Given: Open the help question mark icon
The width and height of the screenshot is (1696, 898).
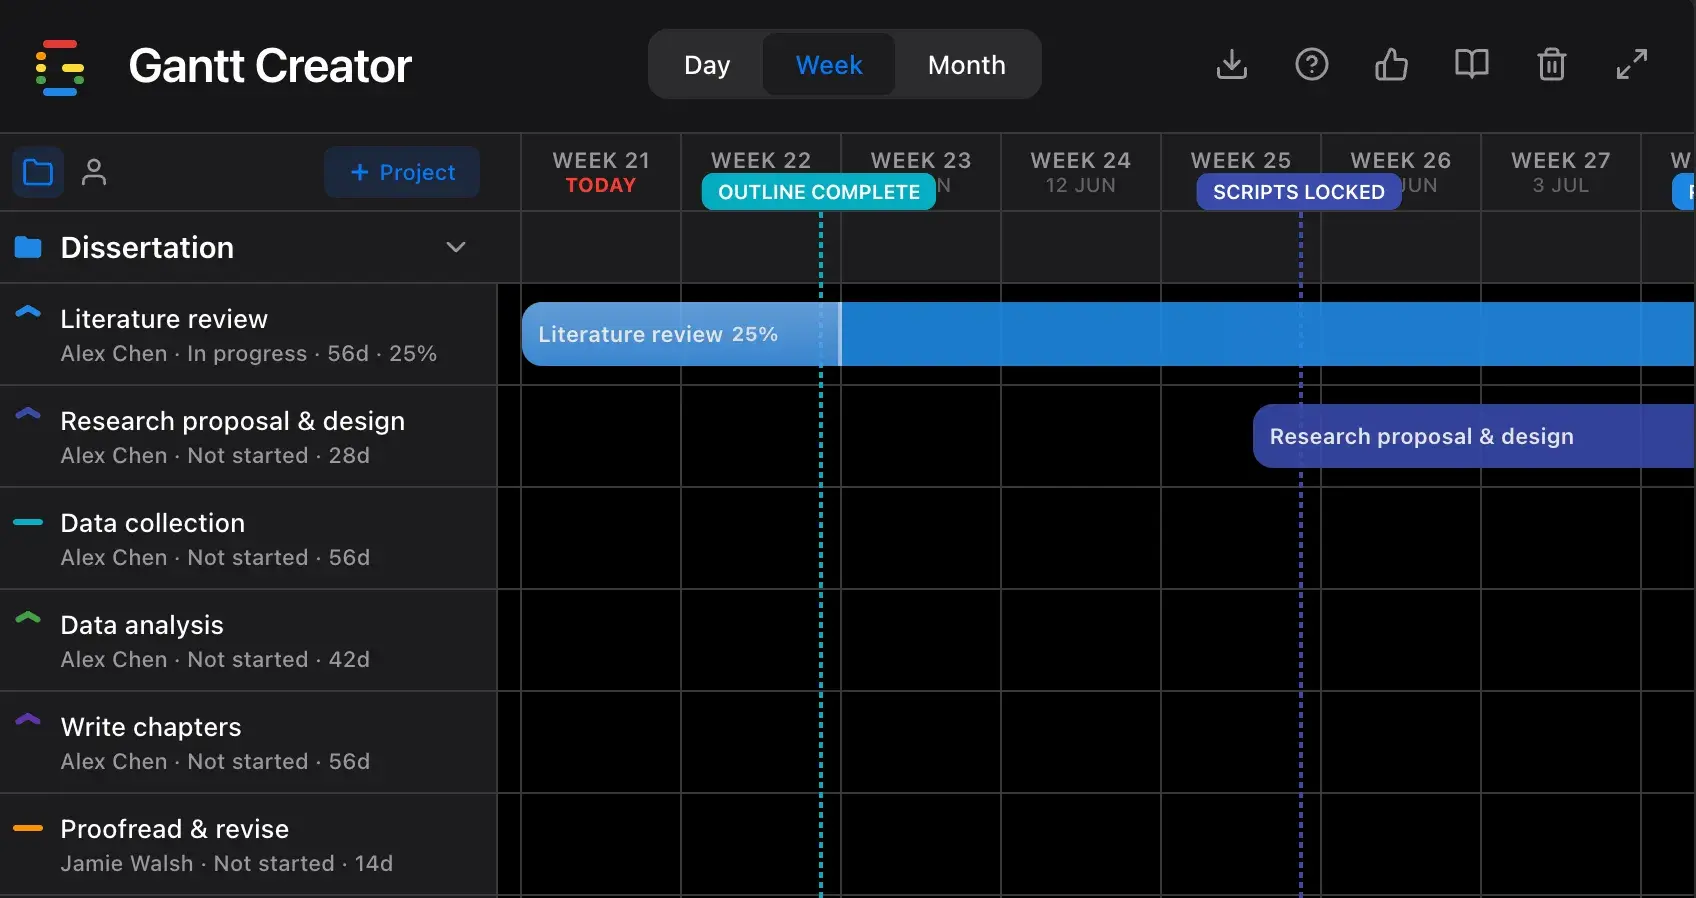Looking at the screenshot, I should [1312, 65].
